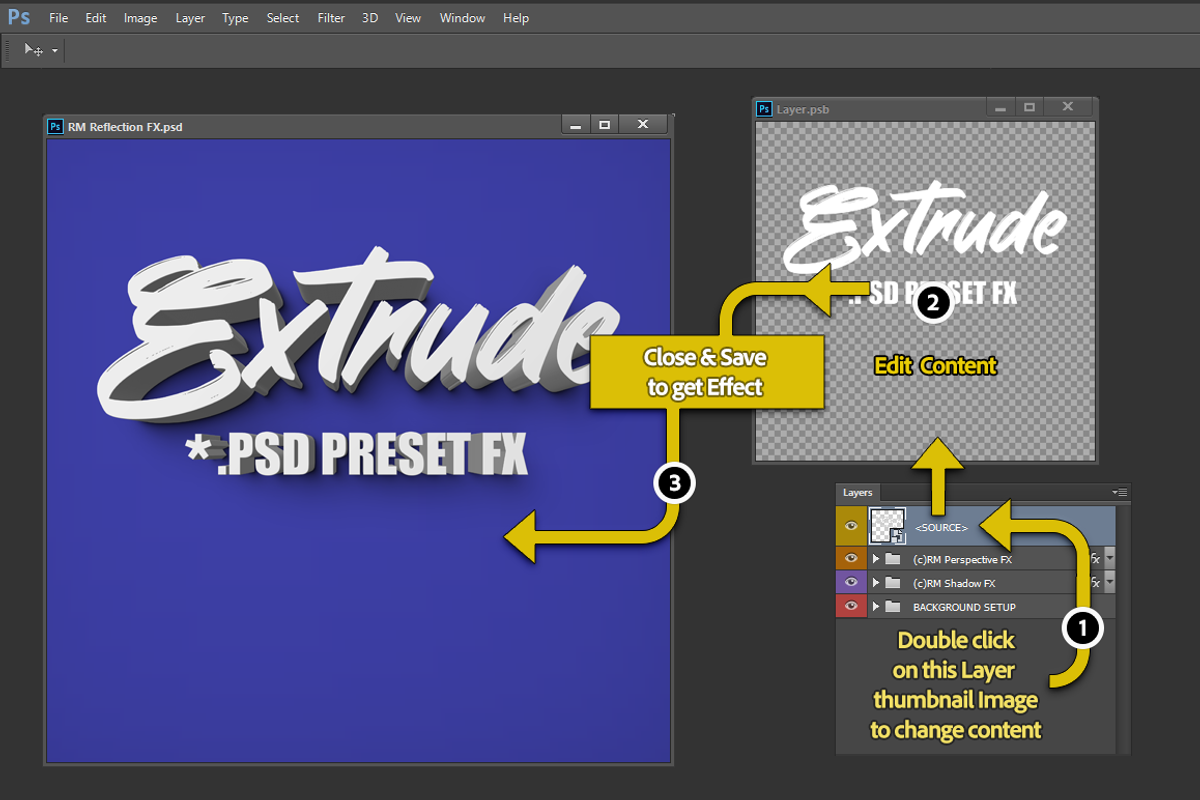Image resolution: width=1200 pixels, height=800 pixels.
Task: Open tool preset picker arrow beside Move tool
Action: point(55,50)
